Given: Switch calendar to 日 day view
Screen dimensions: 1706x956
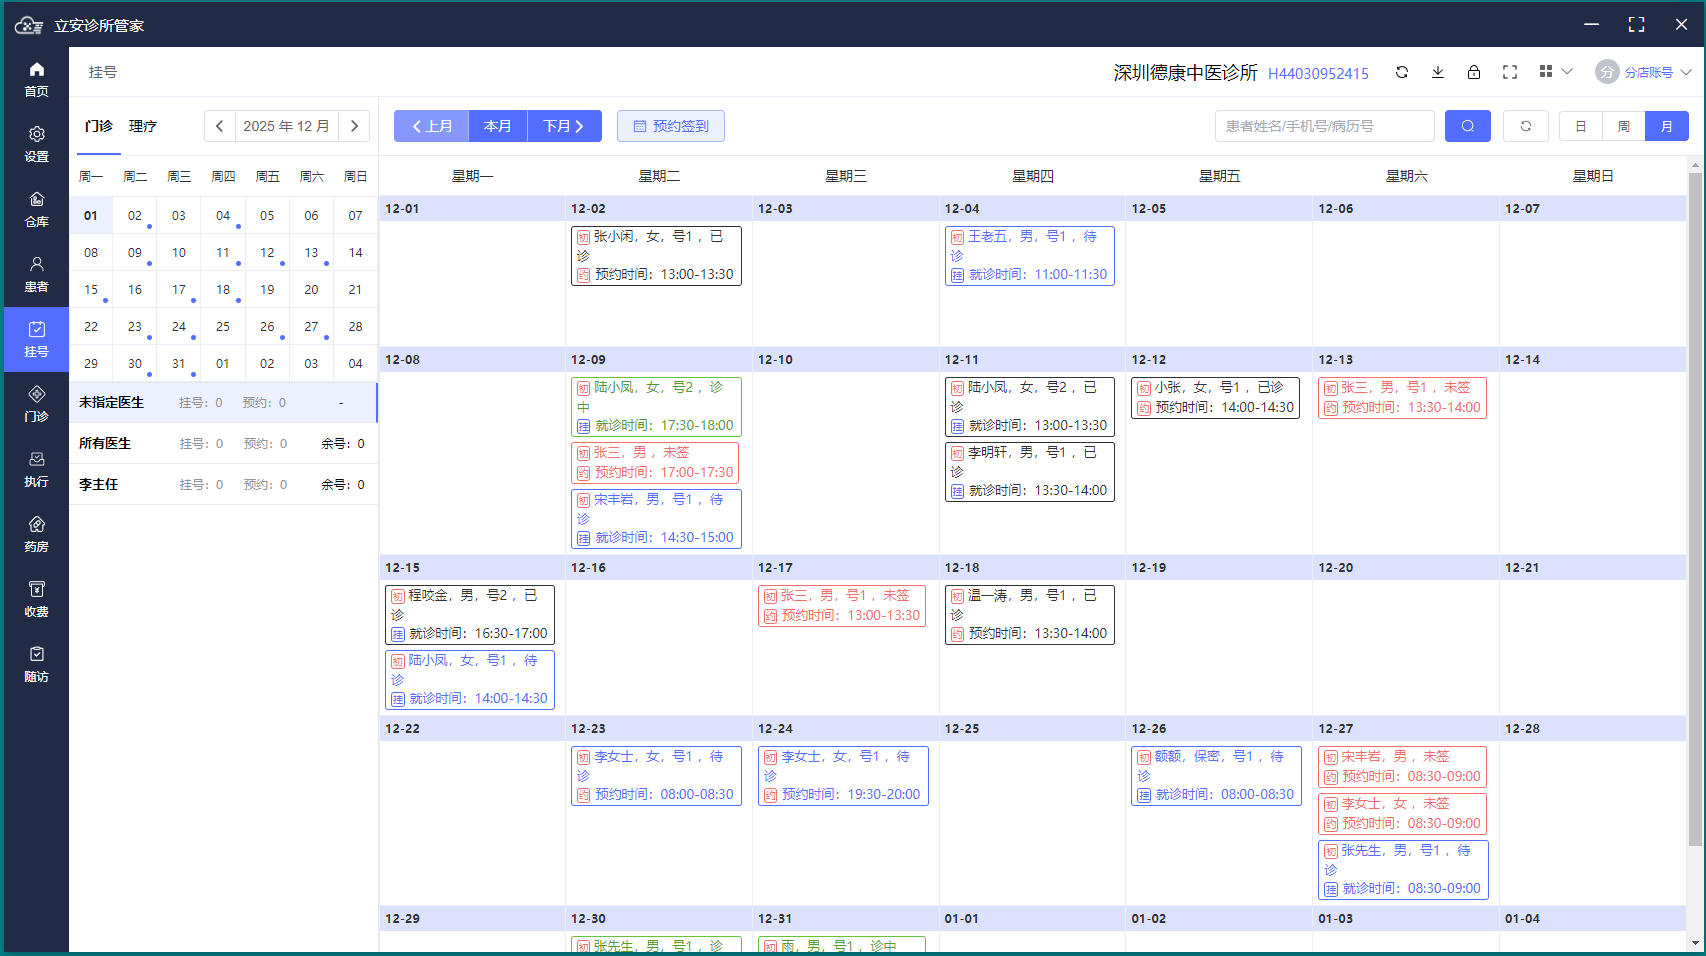Looking at the screenshot, I should pos(1581,126).
